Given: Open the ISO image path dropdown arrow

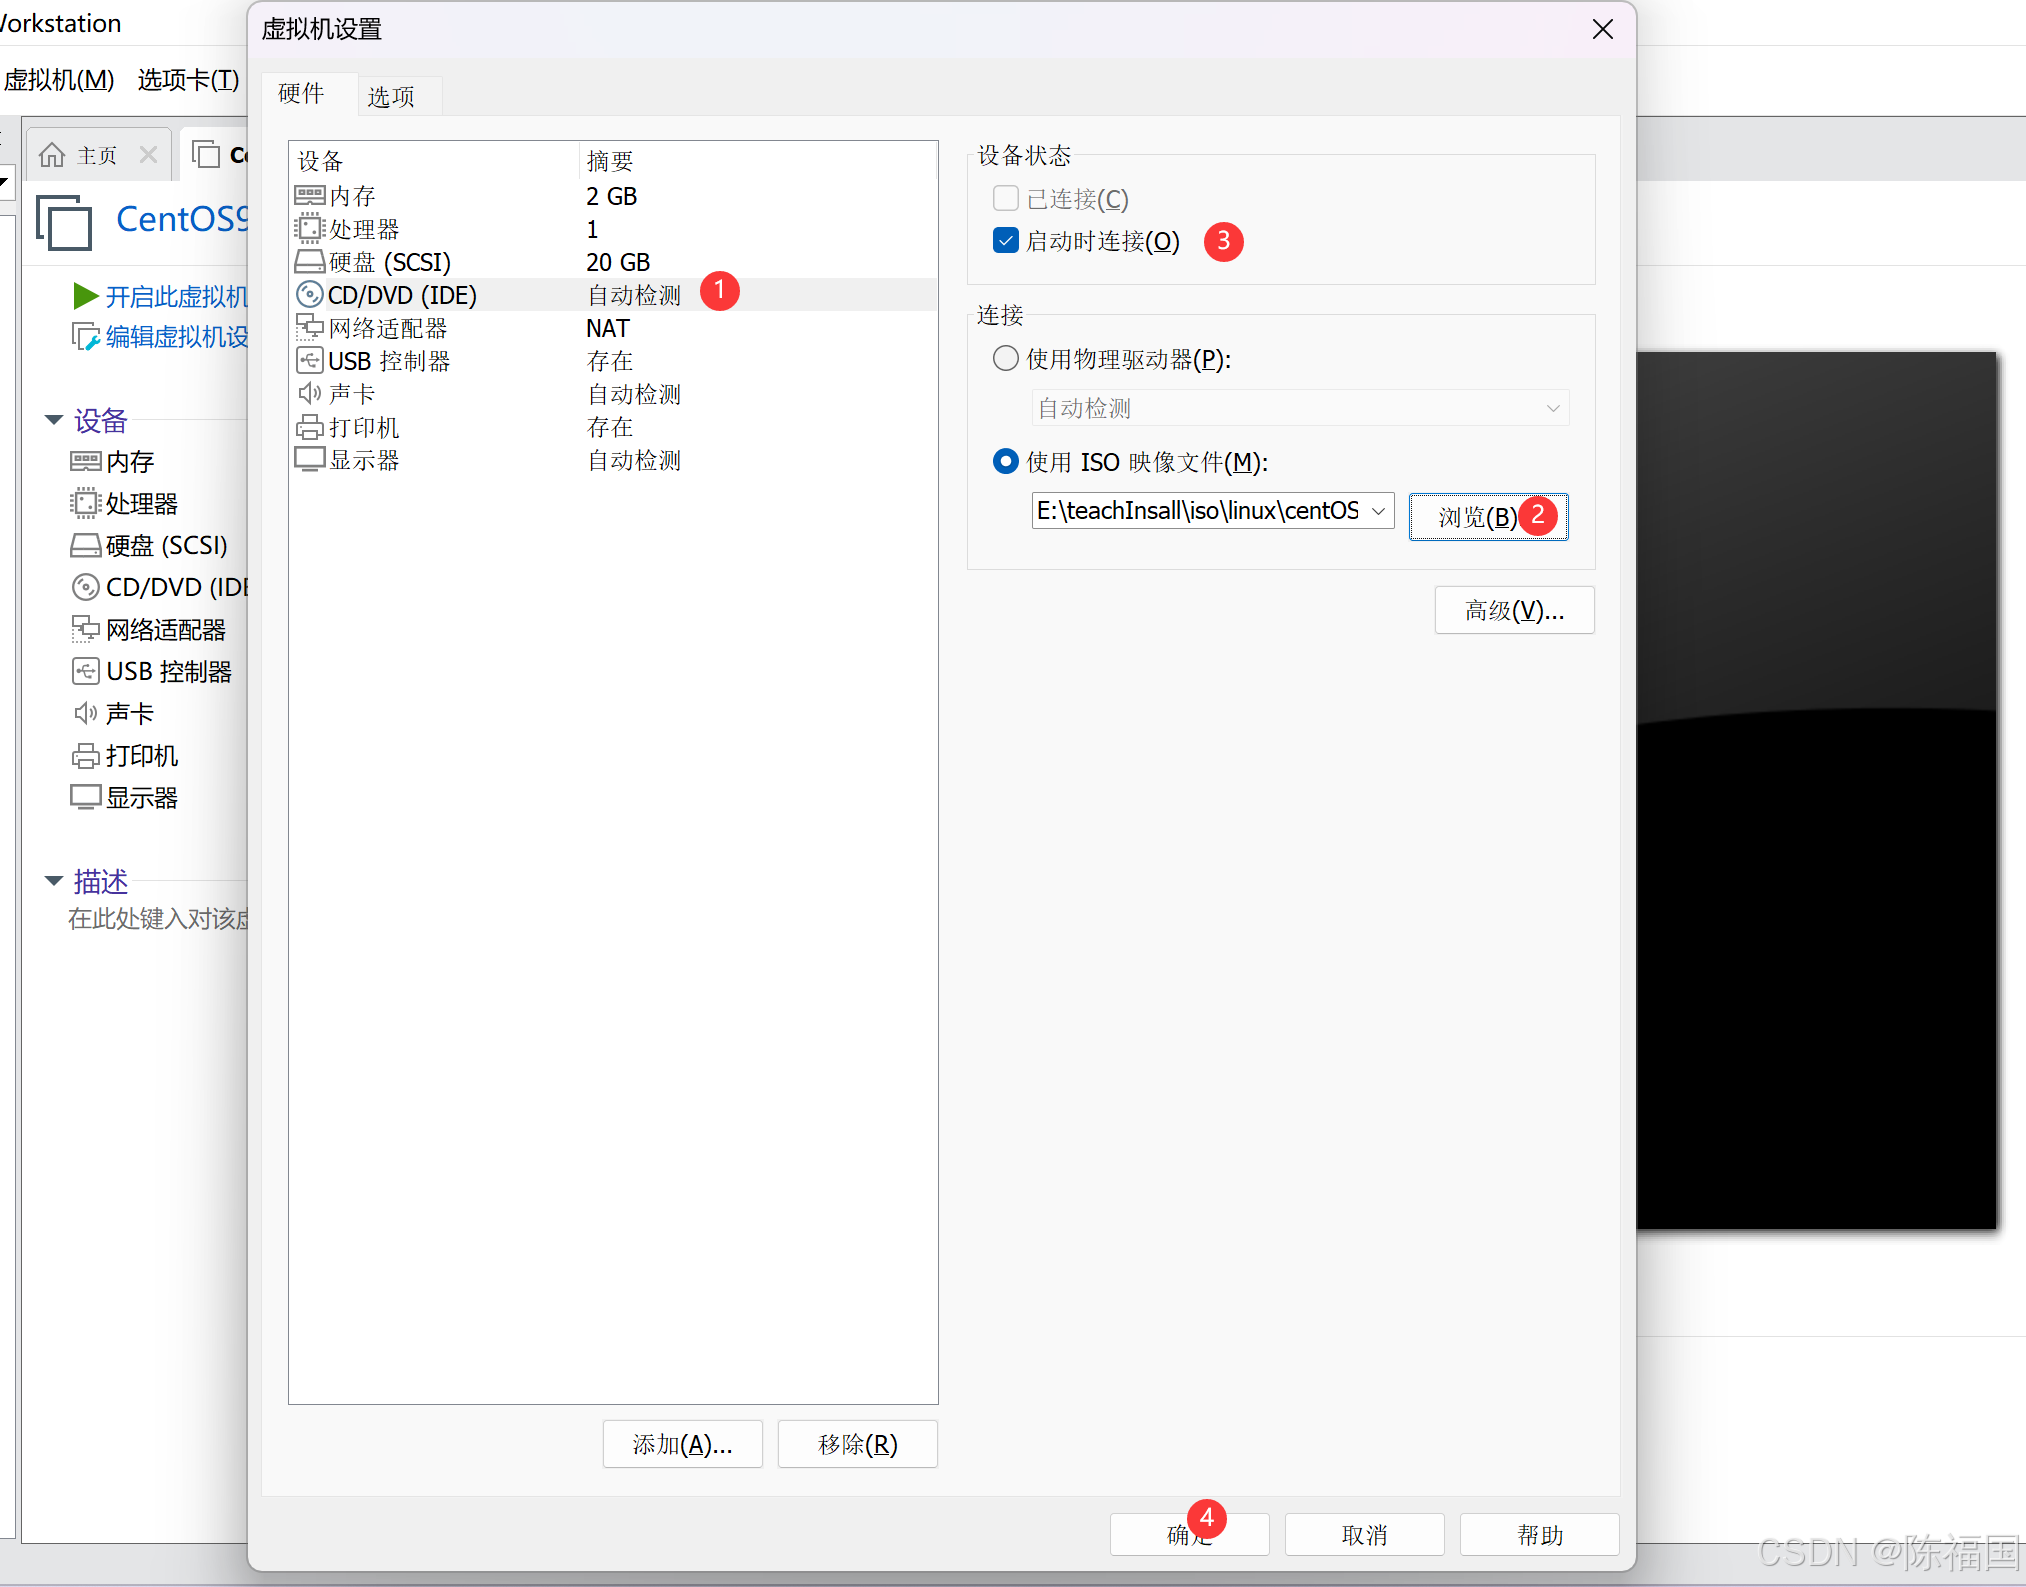Looking at the screenshot, I should (1378, 511).
